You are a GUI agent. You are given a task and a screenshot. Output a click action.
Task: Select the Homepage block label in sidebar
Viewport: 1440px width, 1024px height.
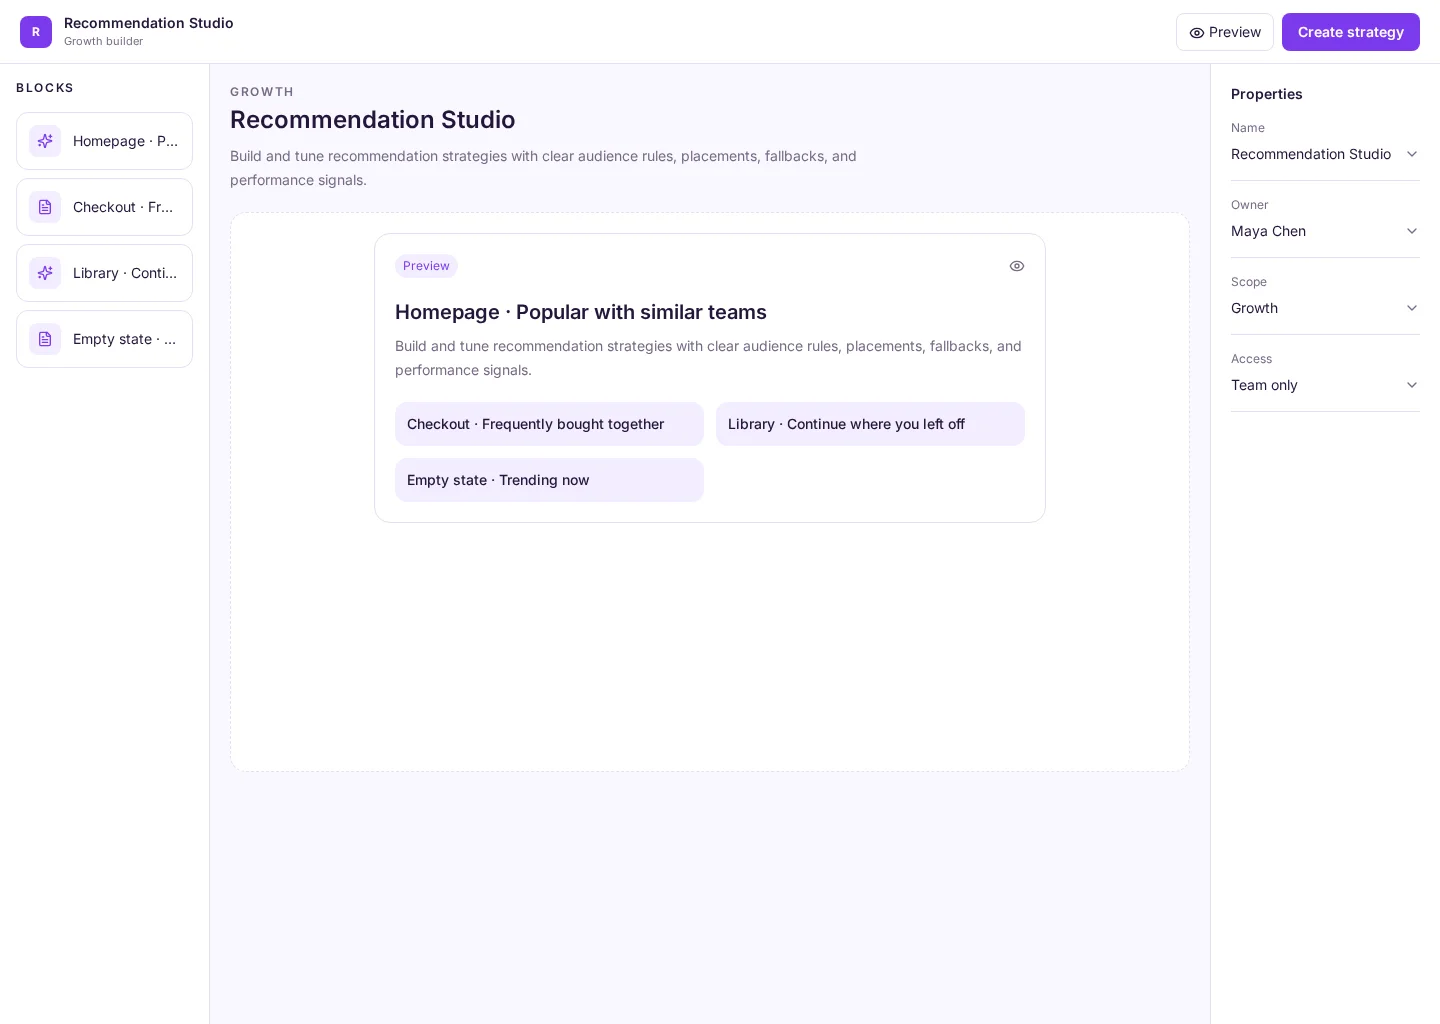point(126,141)
